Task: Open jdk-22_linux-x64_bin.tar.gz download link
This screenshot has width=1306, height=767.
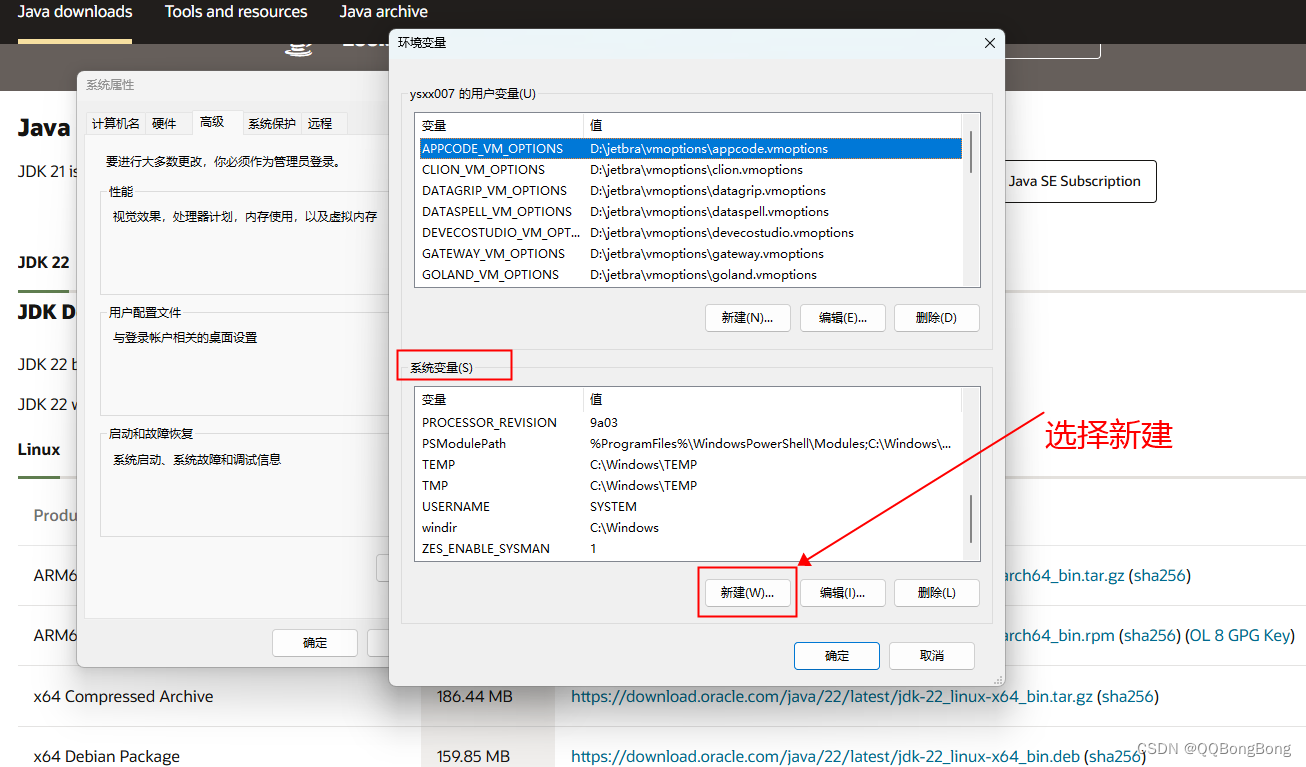Action: pos(832,696)
